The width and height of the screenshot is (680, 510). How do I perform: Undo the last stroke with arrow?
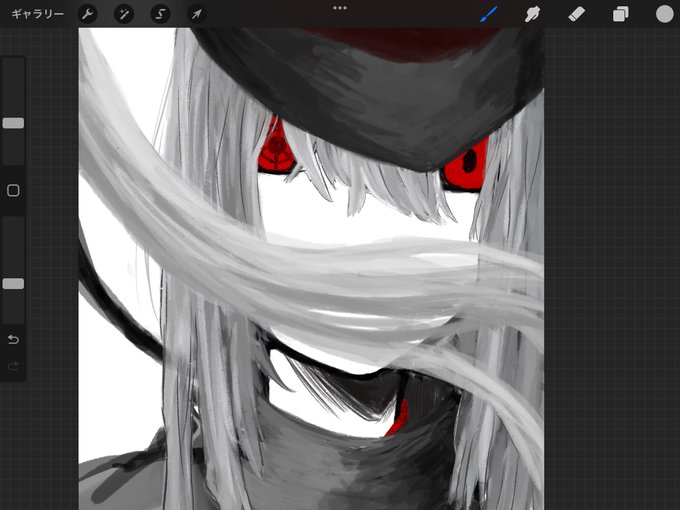coord(13,339)
